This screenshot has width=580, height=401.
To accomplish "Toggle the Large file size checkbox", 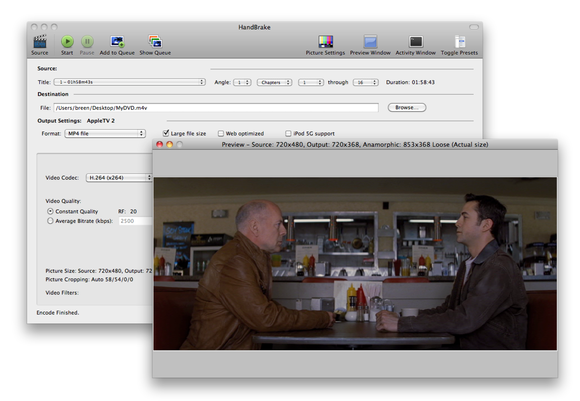I will (166, 133).
